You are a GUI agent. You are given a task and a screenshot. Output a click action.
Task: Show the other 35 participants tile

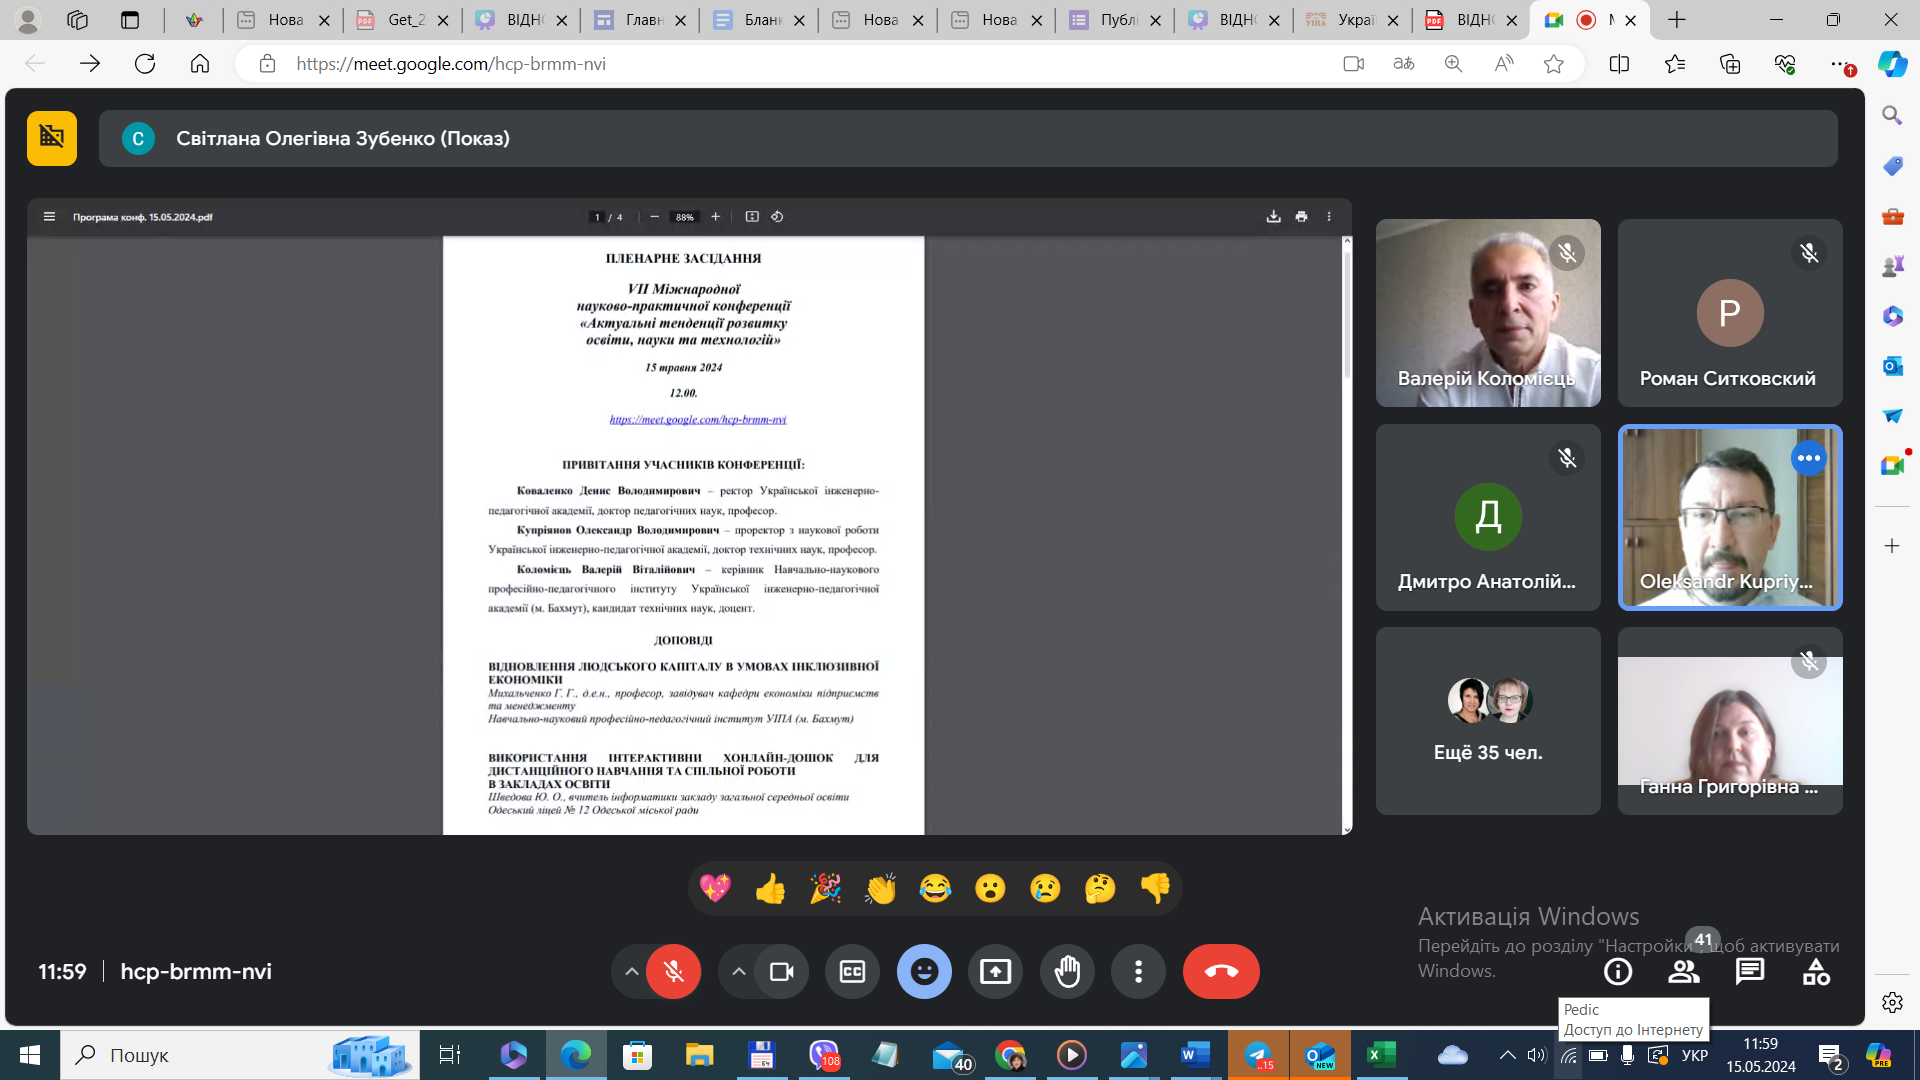tap(1488, 721)
